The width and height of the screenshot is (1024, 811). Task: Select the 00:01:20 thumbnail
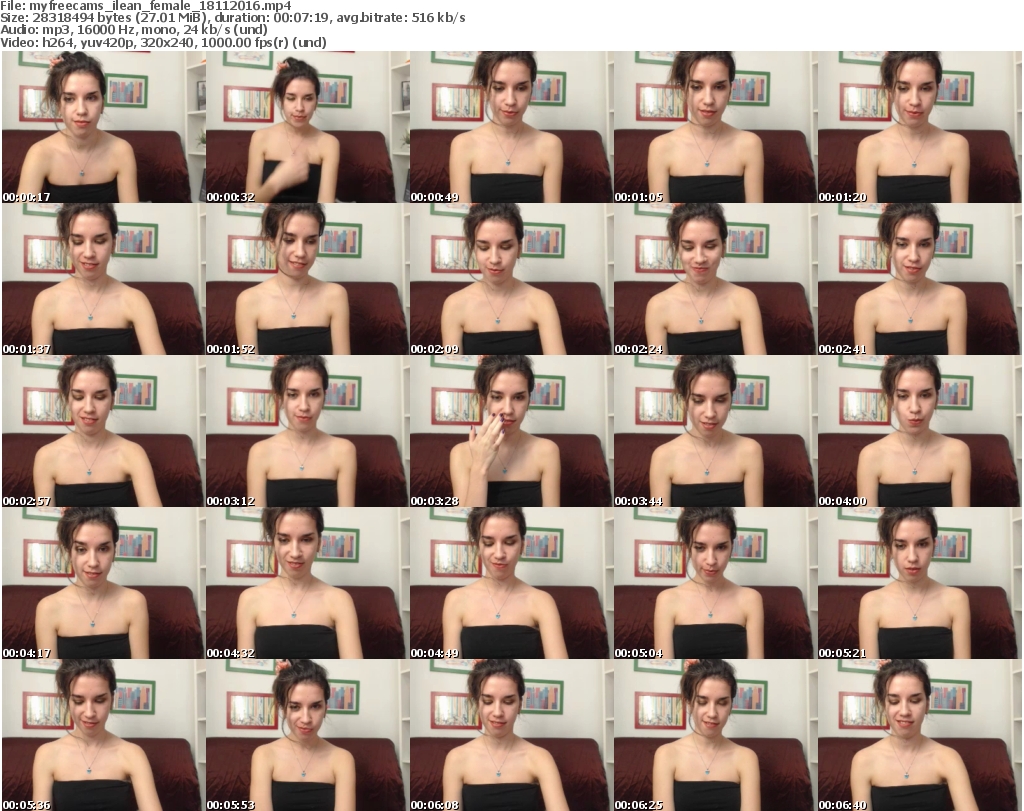pos(919,127)
